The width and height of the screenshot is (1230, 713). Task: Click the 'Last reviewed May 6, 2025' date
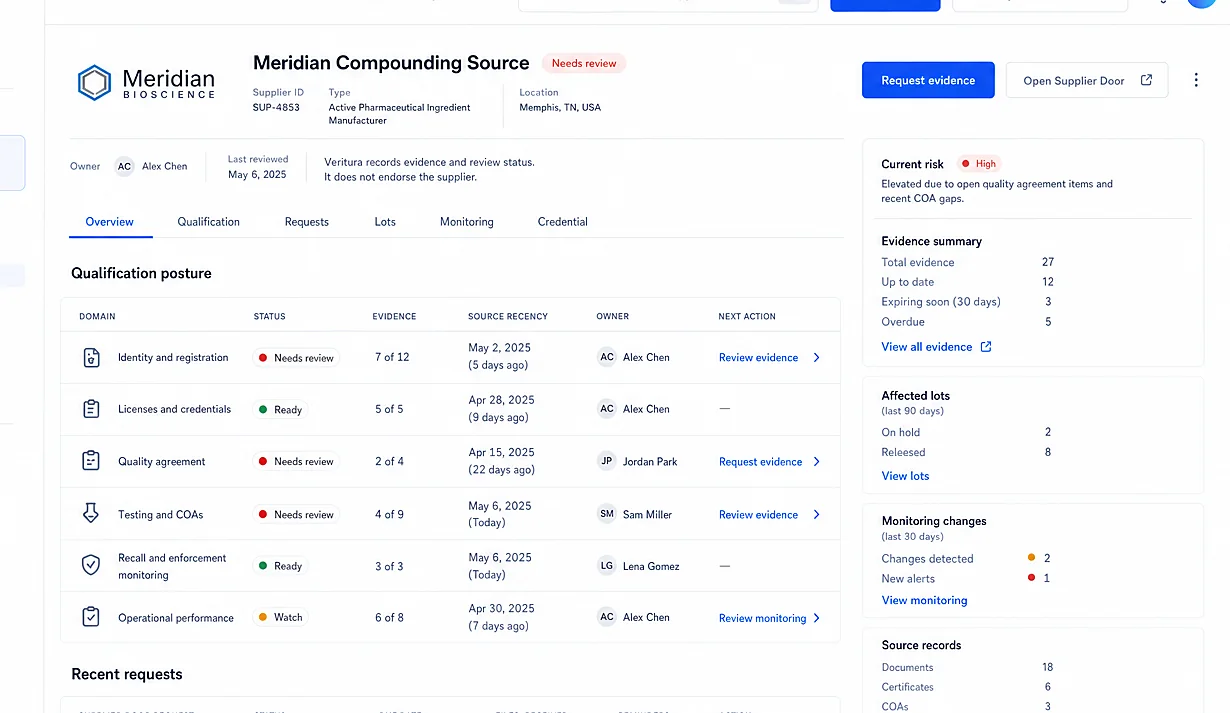[x=257, y=166]
